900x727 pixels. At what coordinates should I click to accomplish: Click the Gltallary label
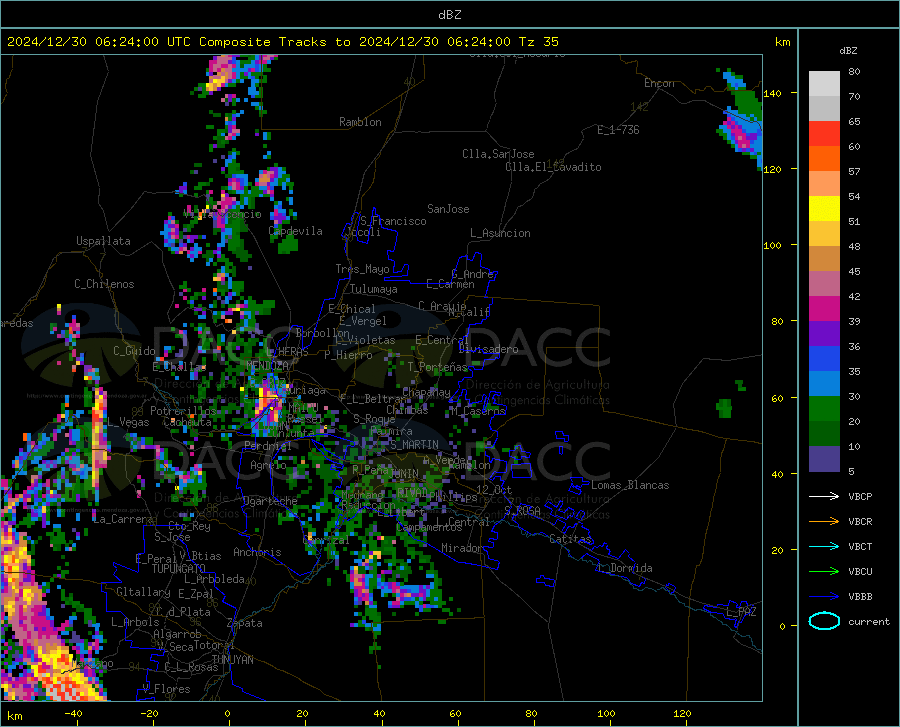(x=143, y=592)
